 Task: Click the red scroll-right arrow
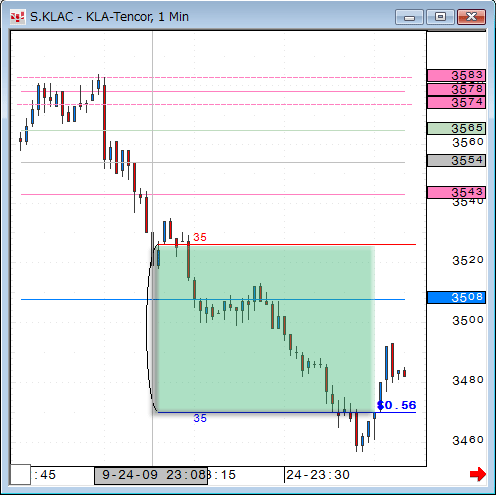[478, 474]
